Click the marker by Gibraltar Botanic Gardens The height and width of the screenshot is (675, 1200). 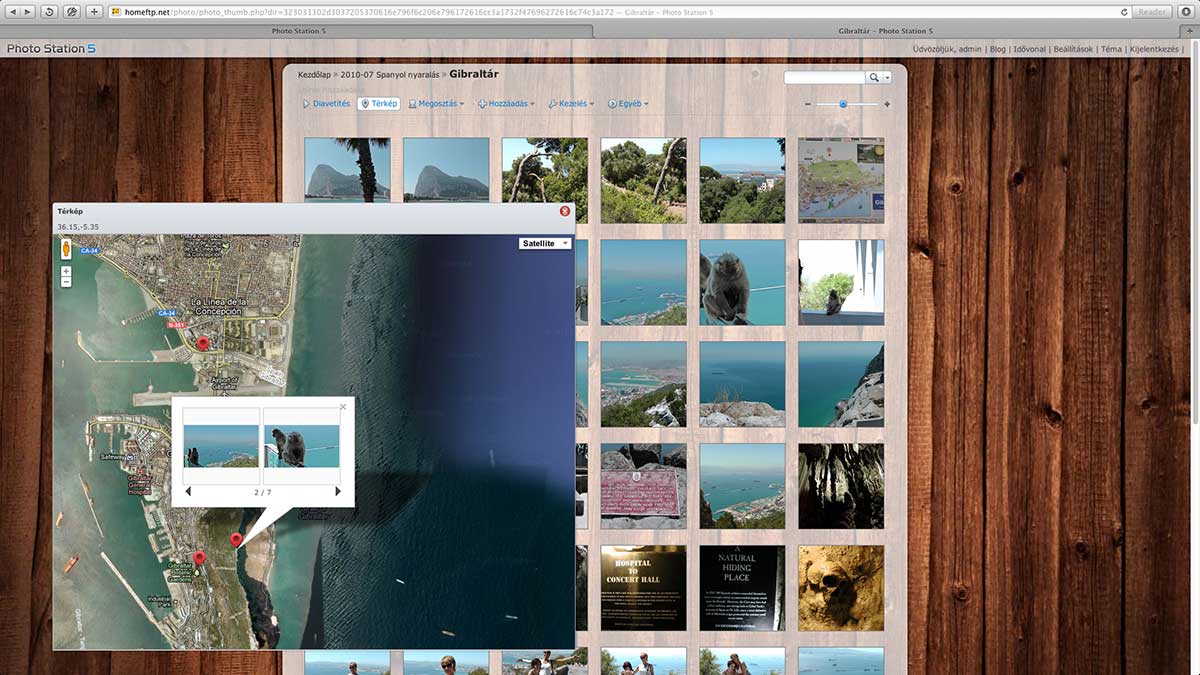[x=199, y=558]
